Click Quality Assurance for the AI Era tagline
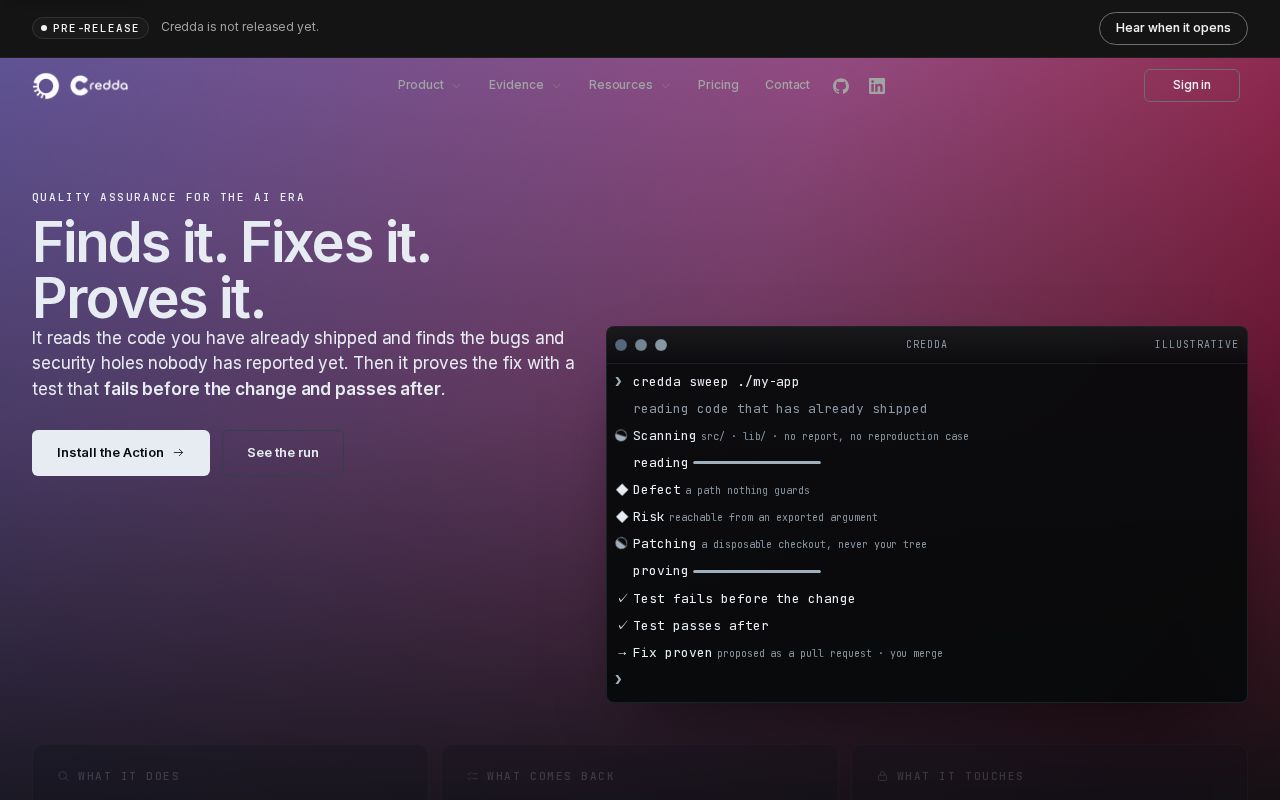 click(x=169, y=198)
